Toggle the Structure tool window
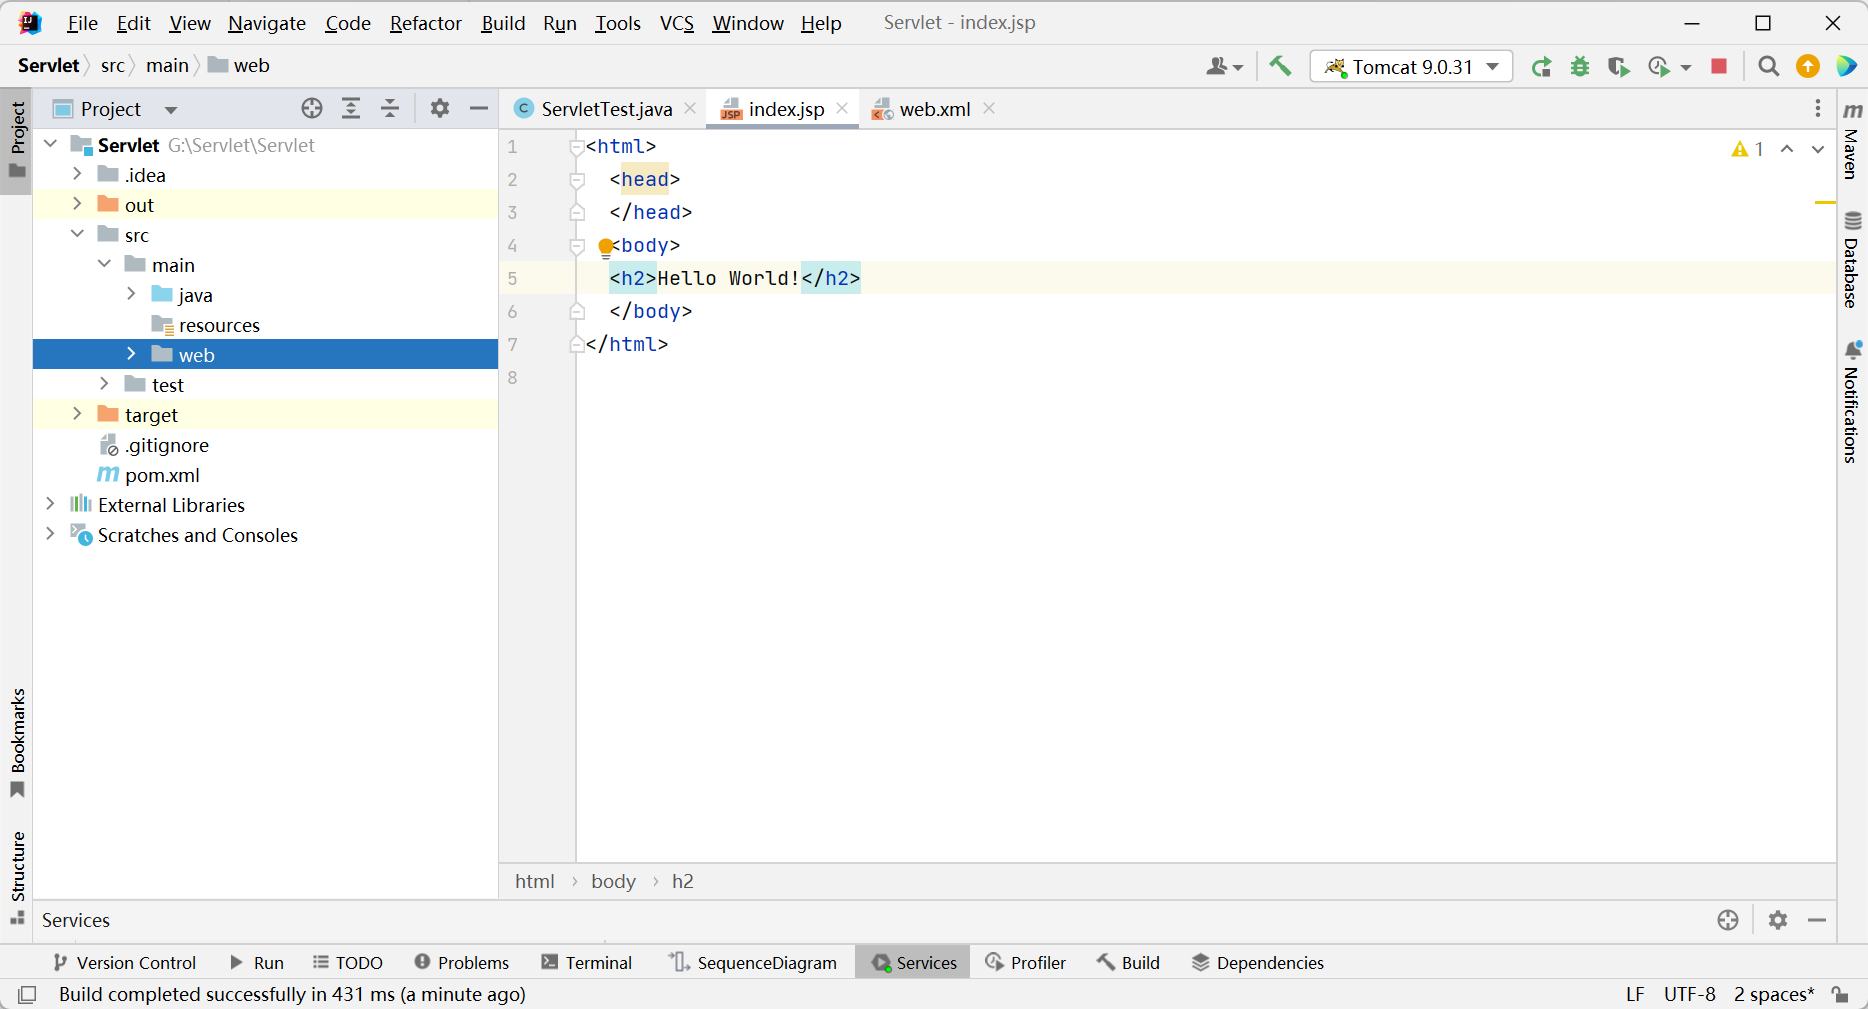This screenshot has width=1868, height=1009. [x=17, y=877]
